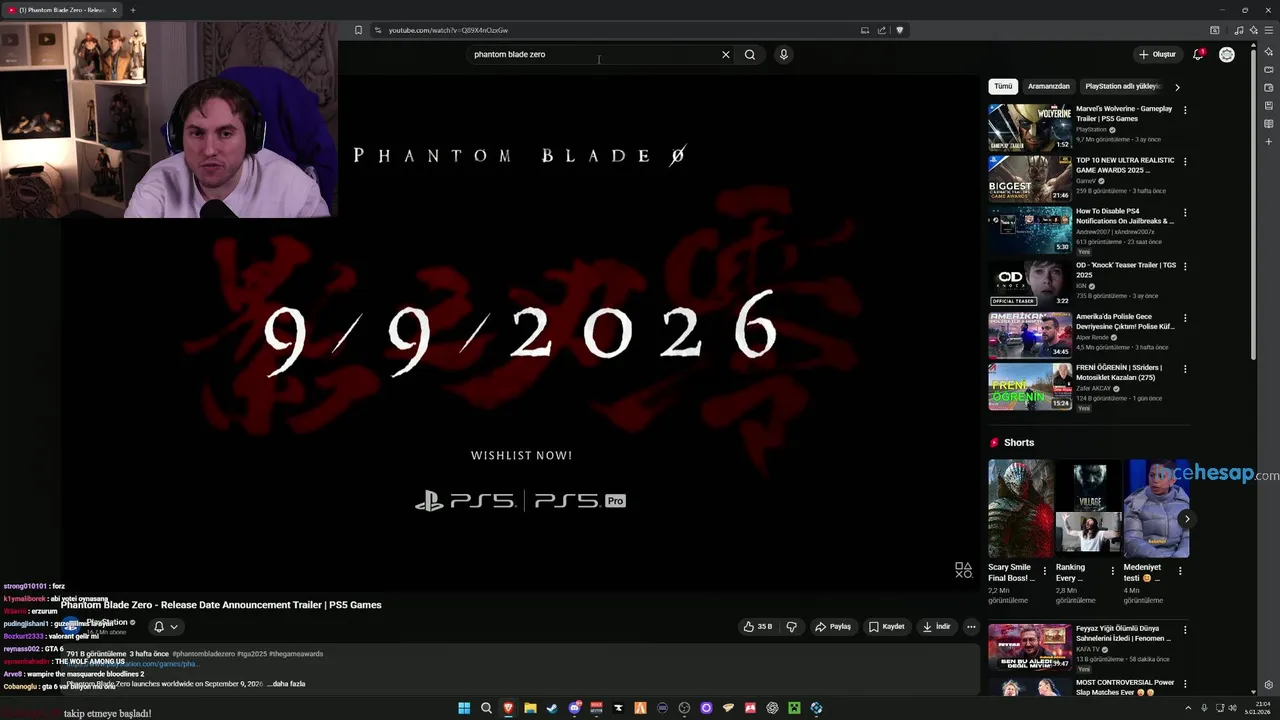
Task: Open more actions three-dot menu under video
Action: pyautogui.click(x=970, y=627)
